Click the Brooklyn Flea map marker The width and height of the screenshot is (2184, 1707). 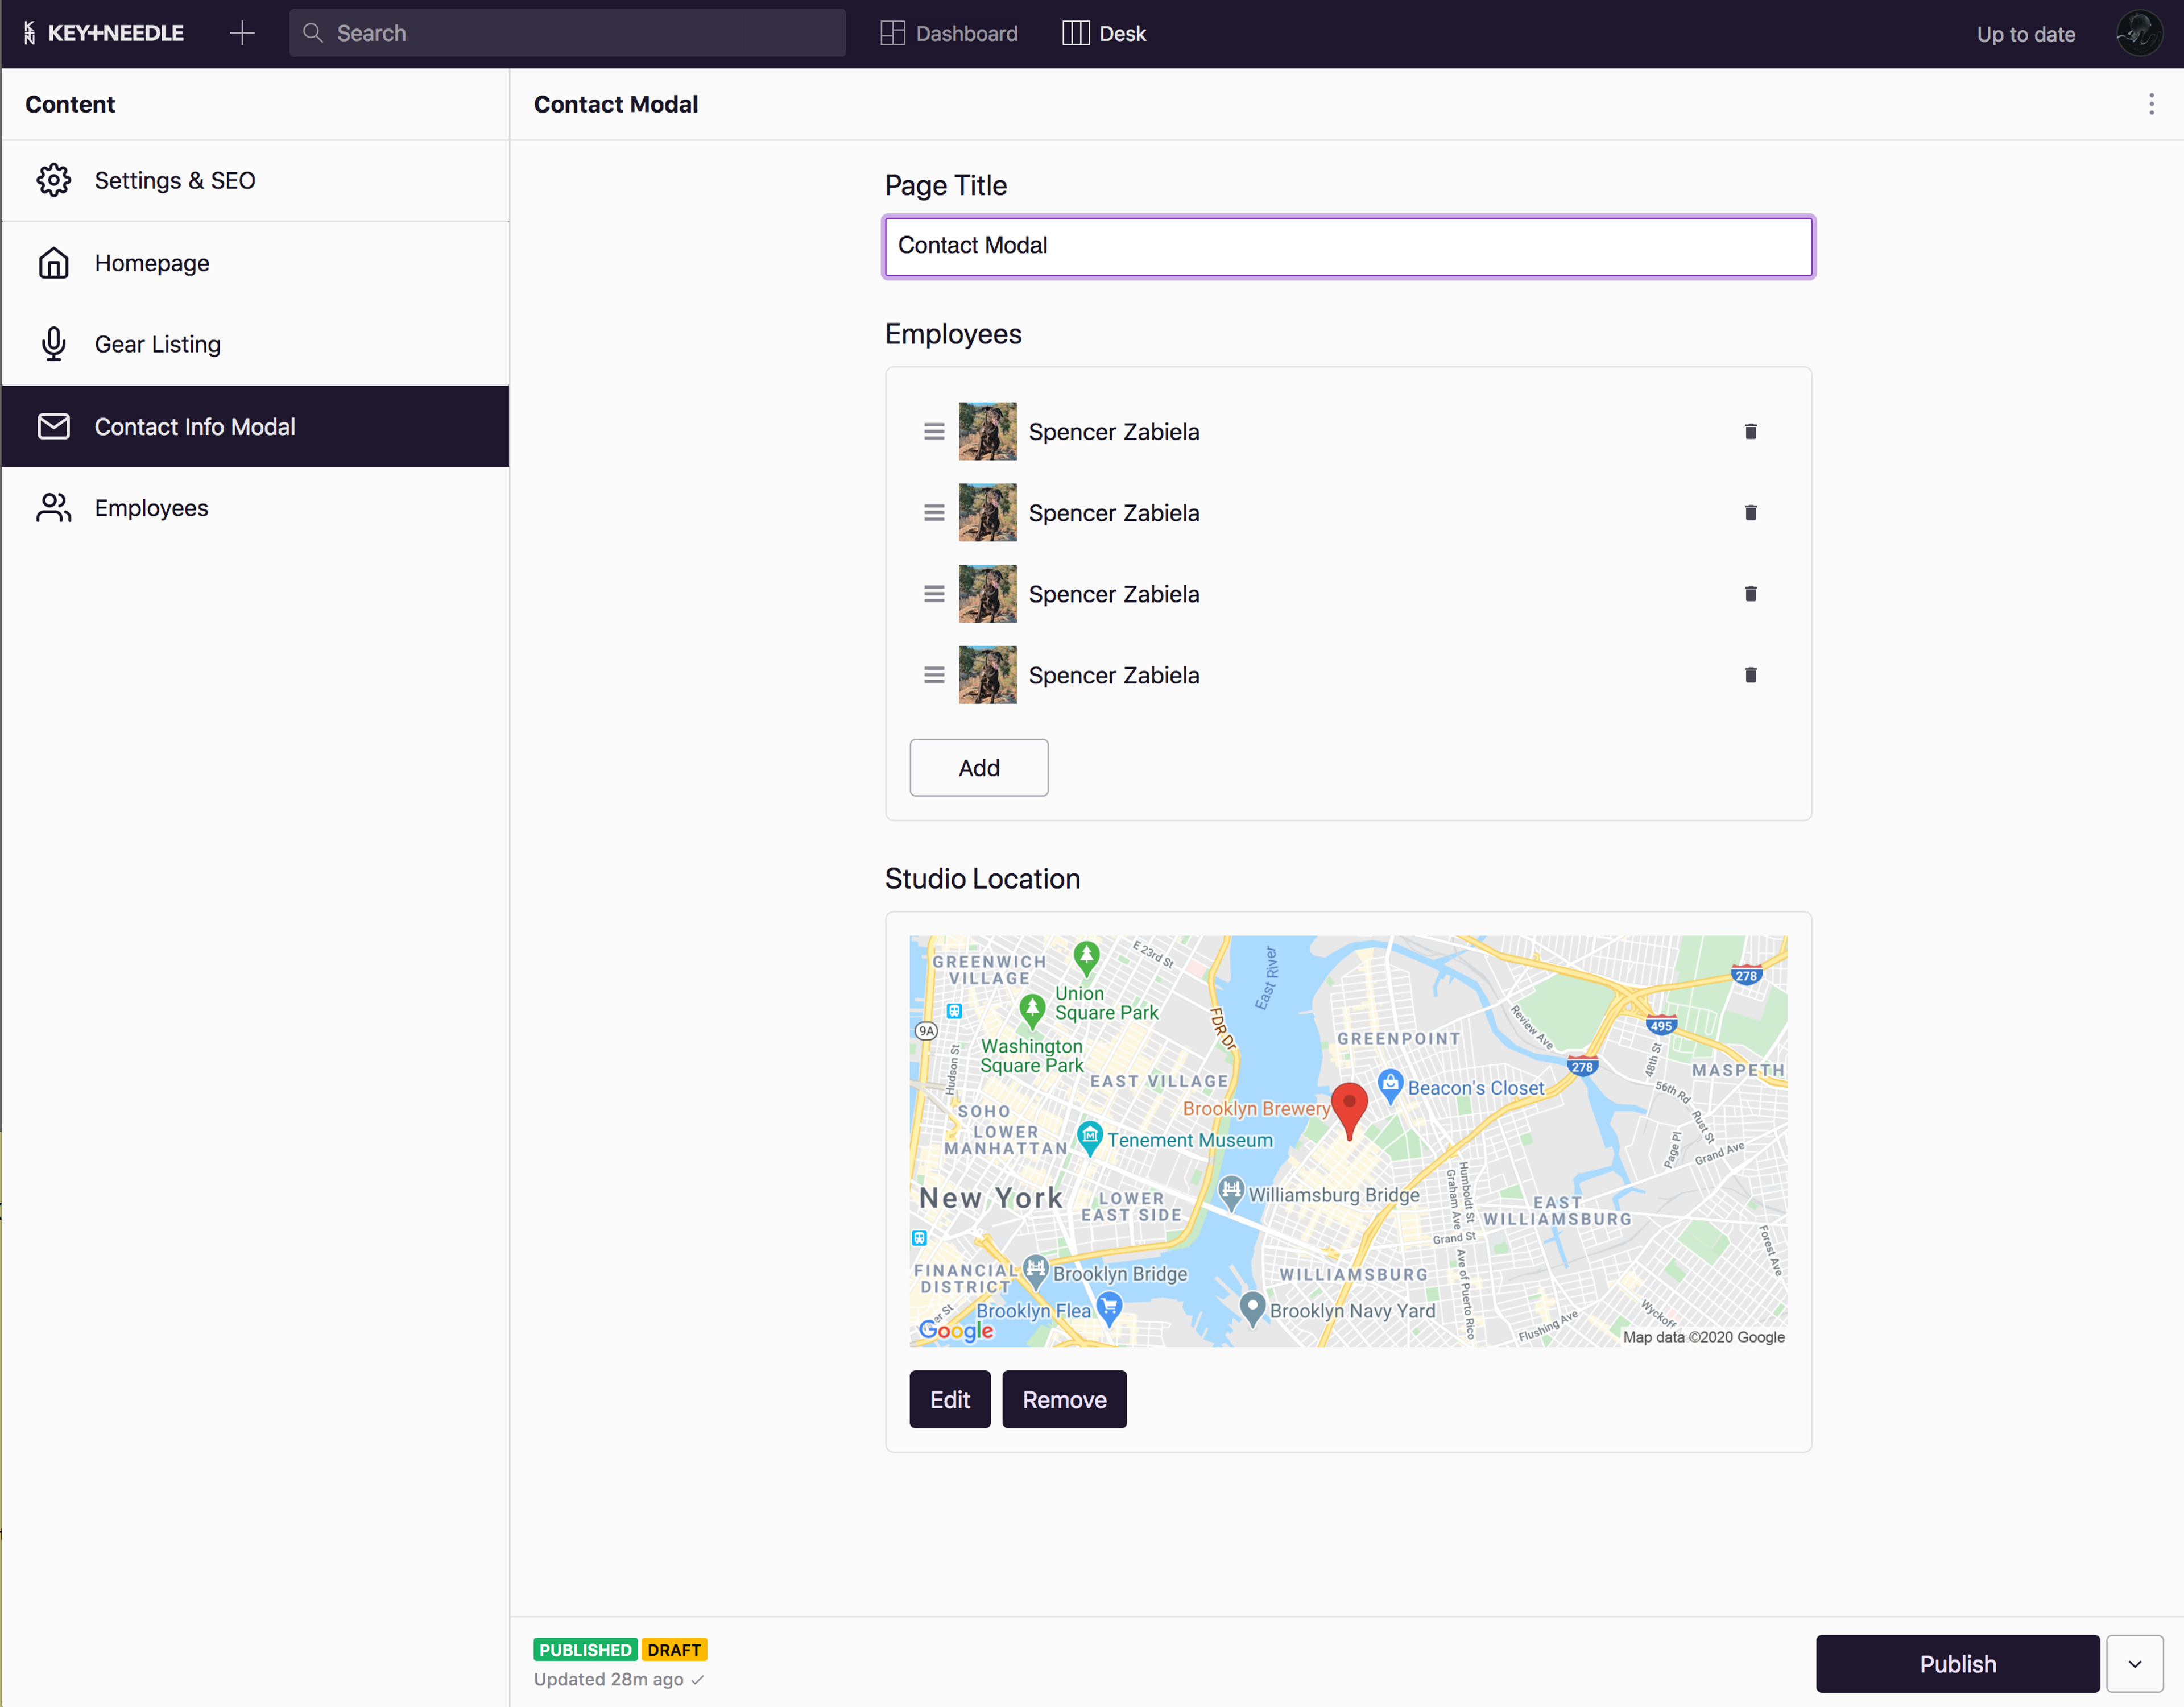click(x=1108, y=1308)
